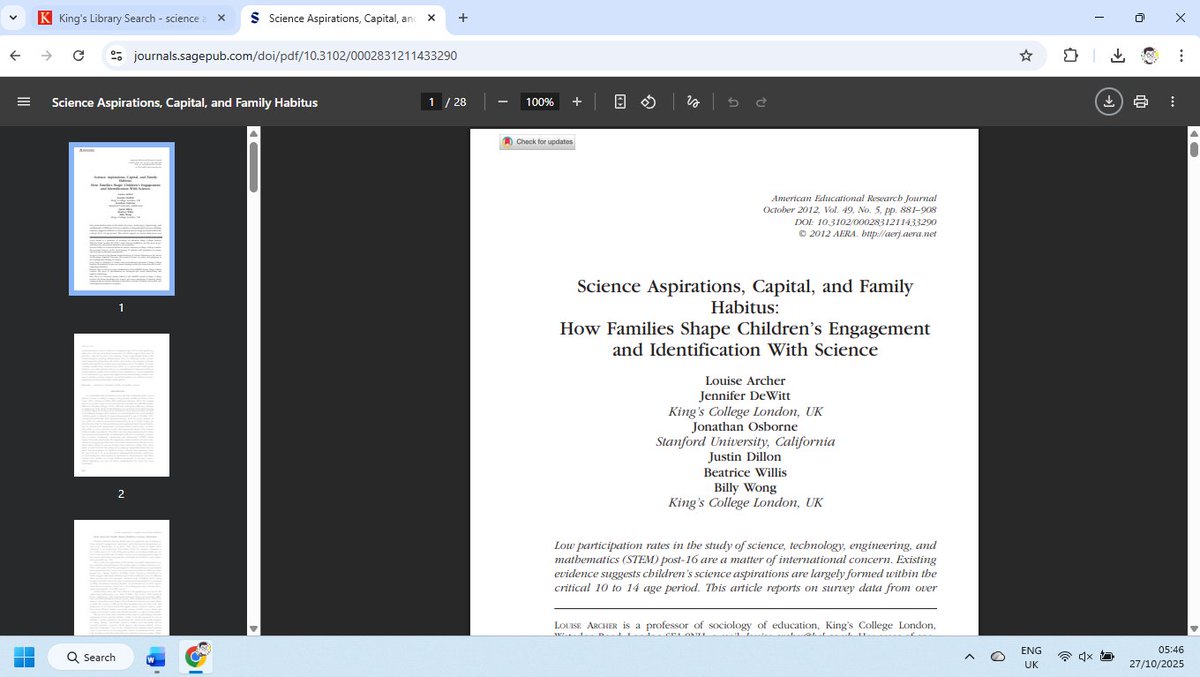Go forward in browser history
This screenshot has width=1200, height=677.
point(47,56)
